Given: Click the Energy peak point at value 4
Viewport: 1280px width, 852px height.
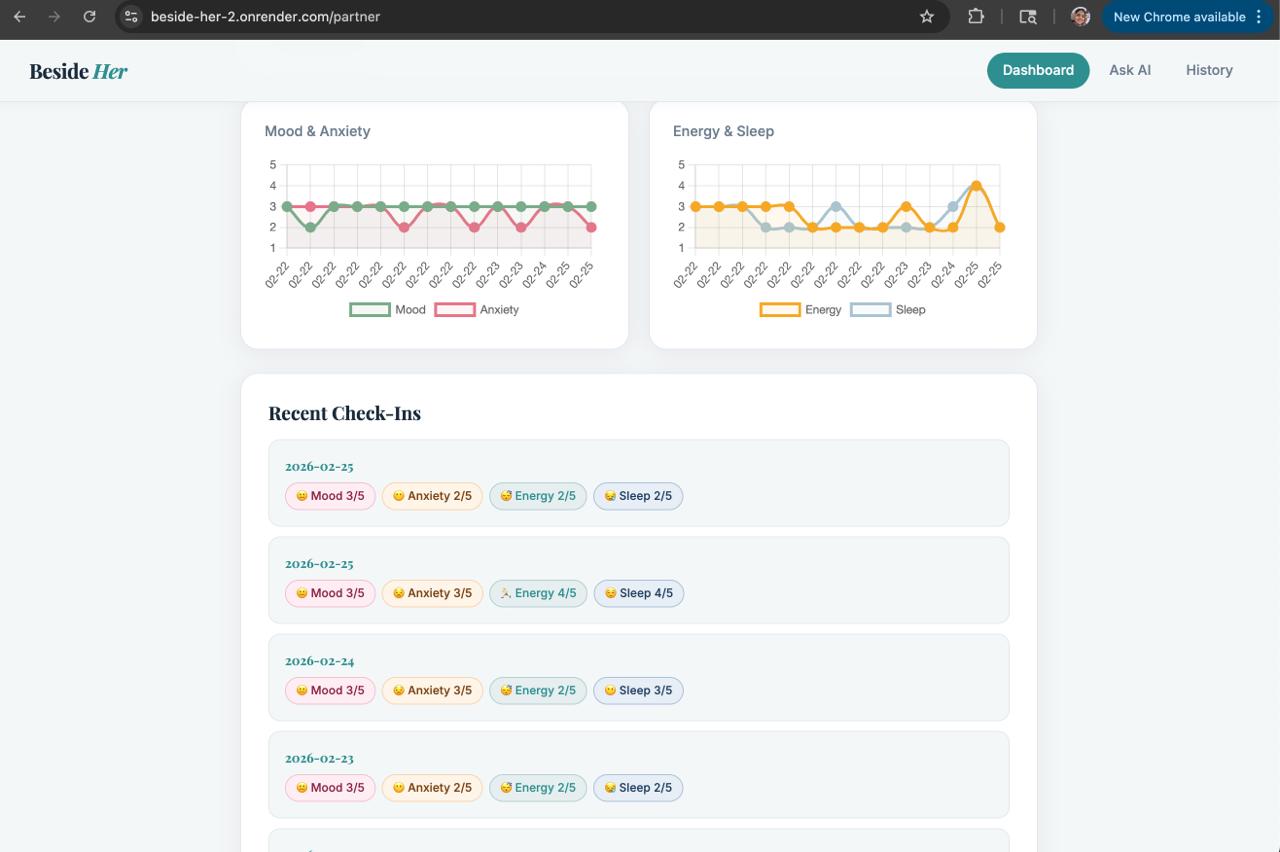Looking at the screenshot, I should [976, 186].
